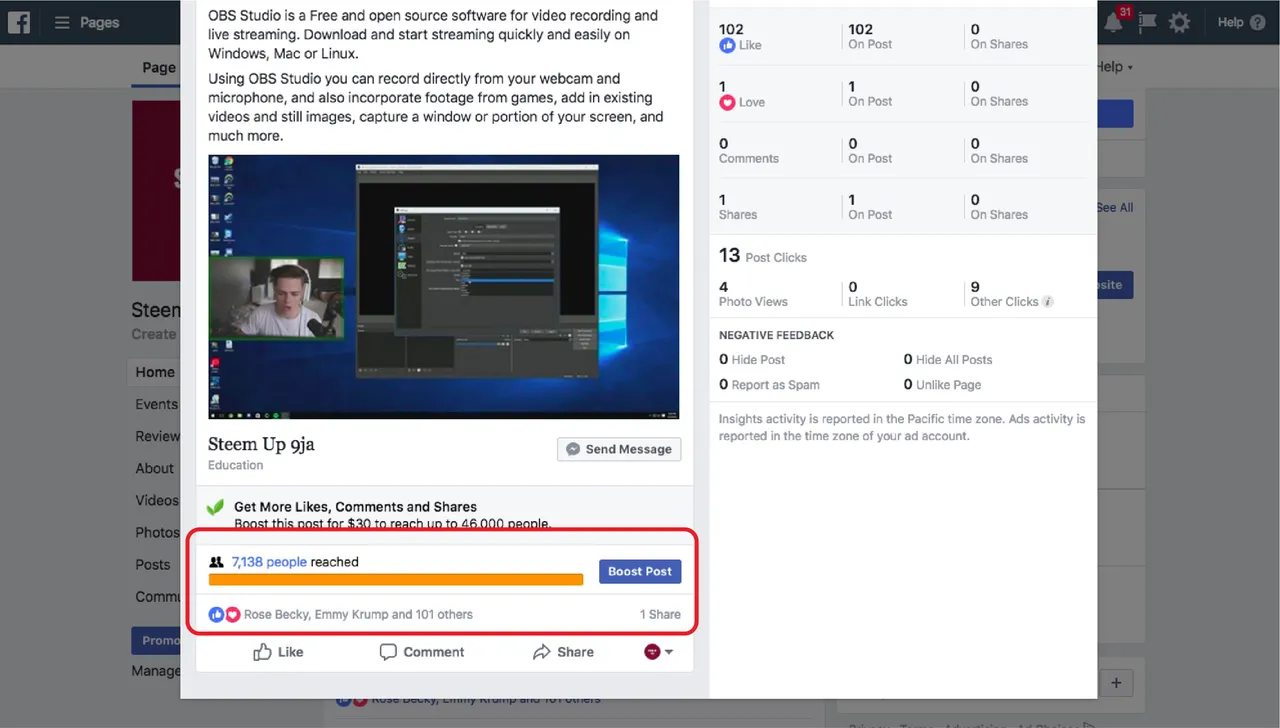Viewport: 1280px width, 728px height.
Task: Click the plus button at bottom right
Action: [1116, 684]
